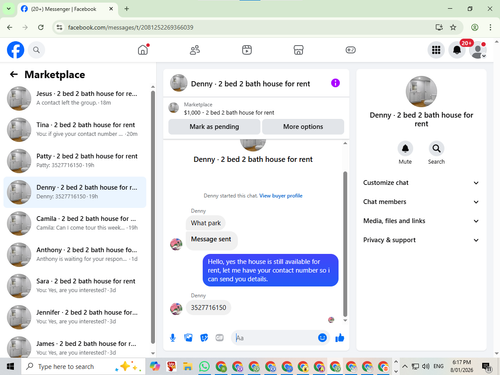
Task: Go to the Home feed icon
Action: [143, 50]
